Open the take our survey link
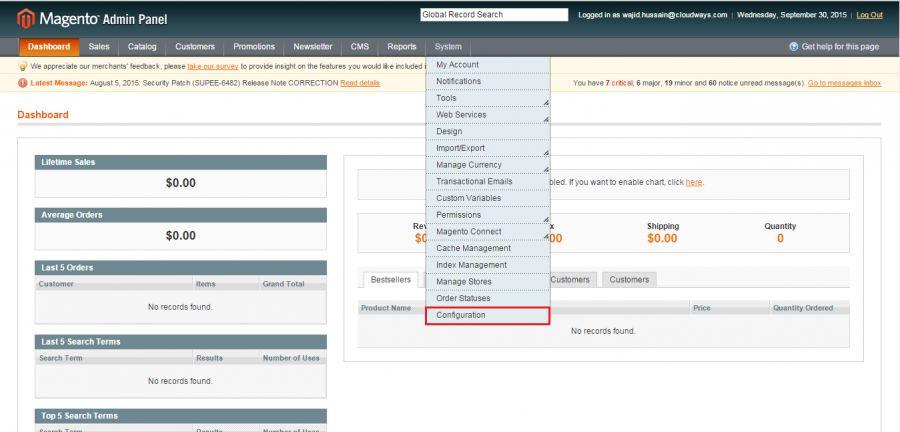The width and height of the screenshot is (900, 432). tap(213, 66)
